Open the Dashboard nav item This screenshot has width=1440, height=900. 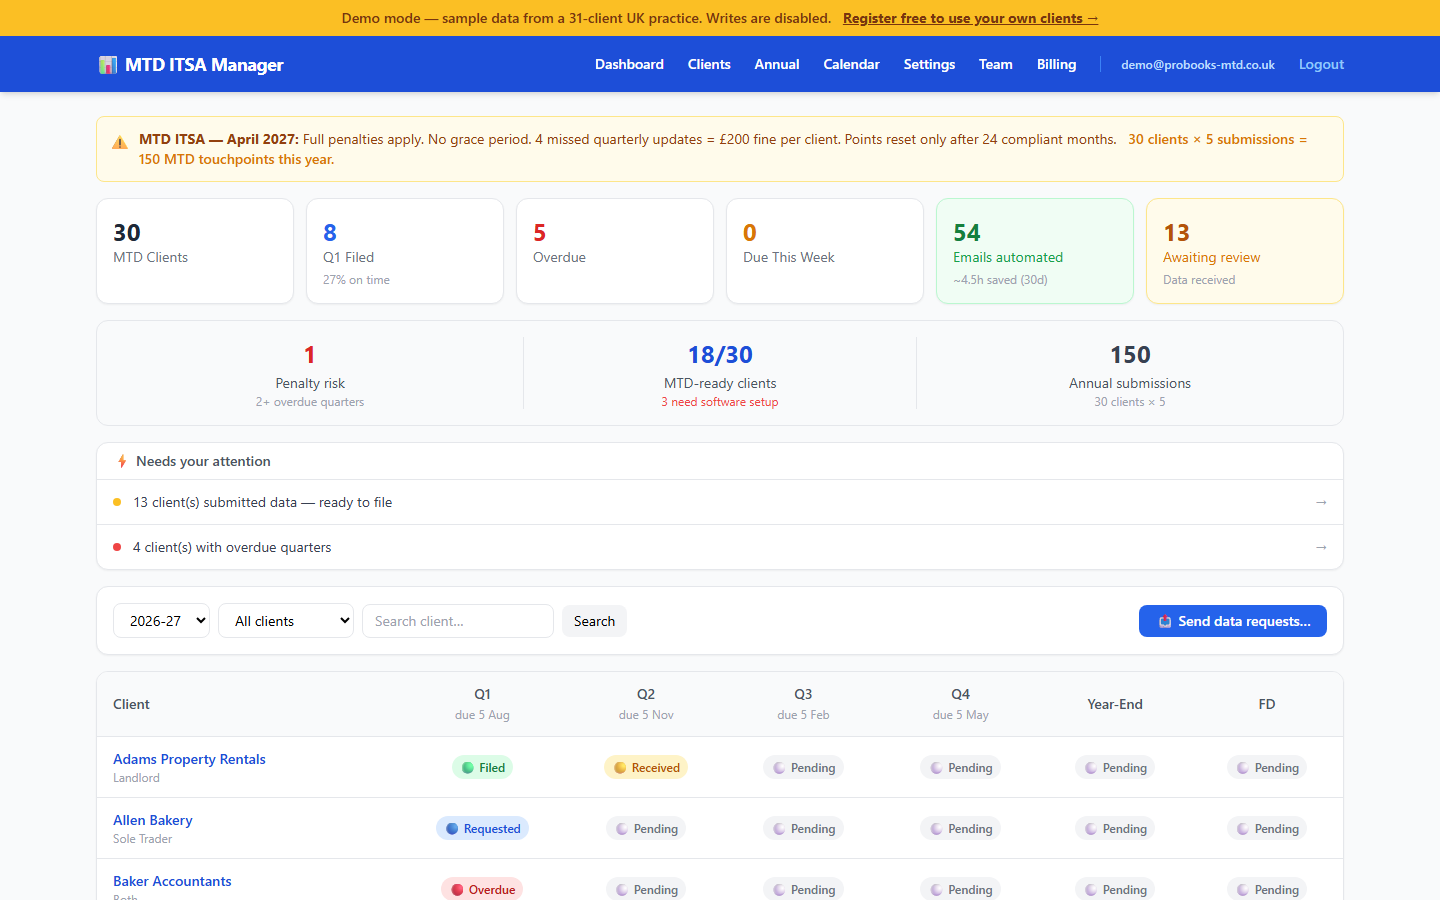click(629, 64)
